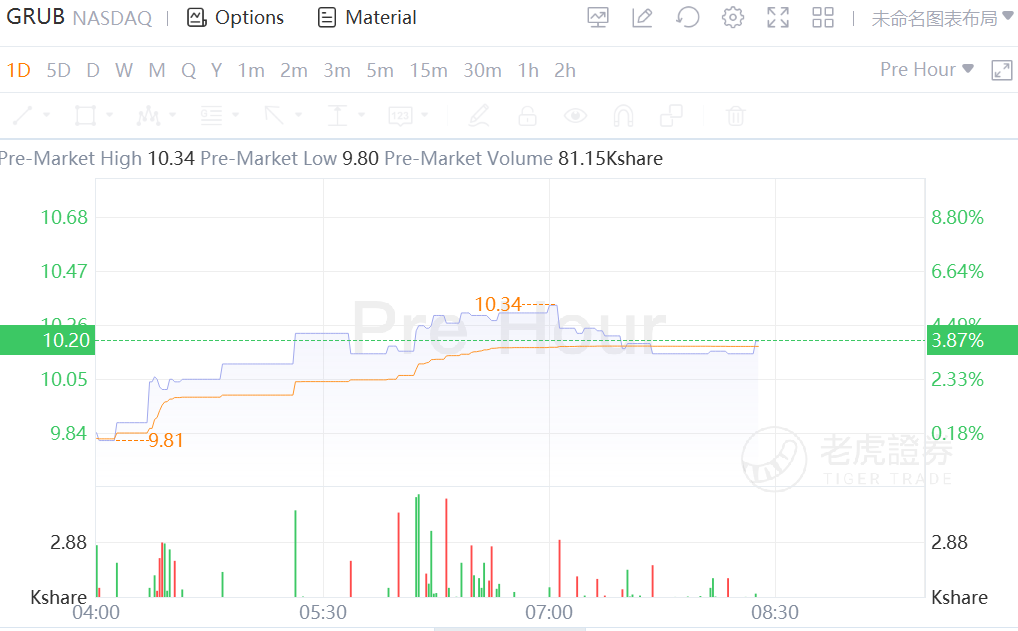
Task: Select the trash delete drawings icon
Action: point(736,116)
